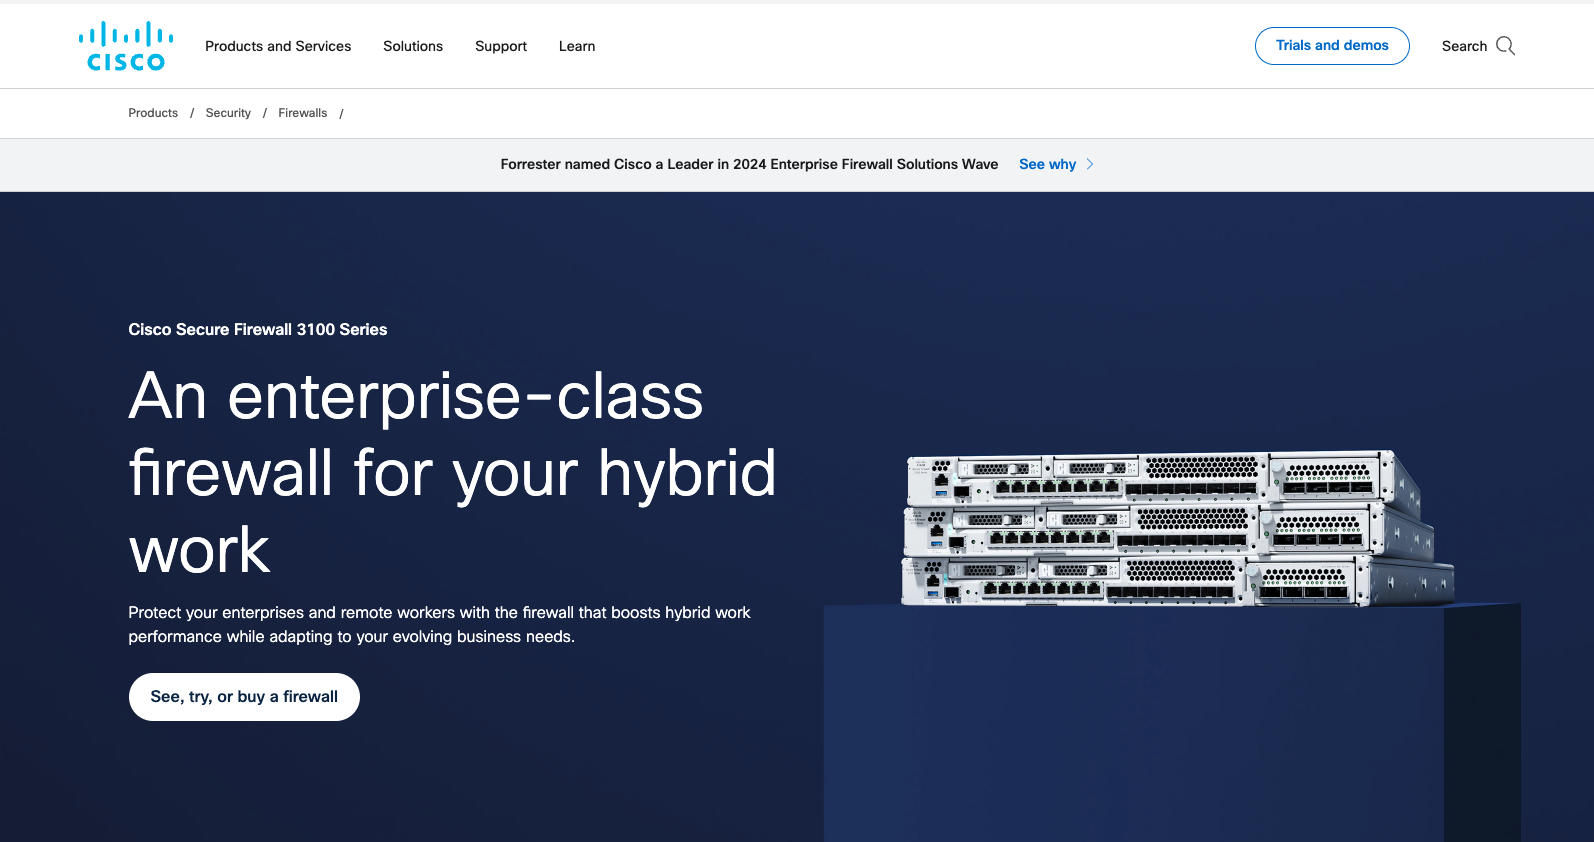This screenshot has height=842, width=1594.
Task: Click the Forrester announcement text
Action: [749, 164]
